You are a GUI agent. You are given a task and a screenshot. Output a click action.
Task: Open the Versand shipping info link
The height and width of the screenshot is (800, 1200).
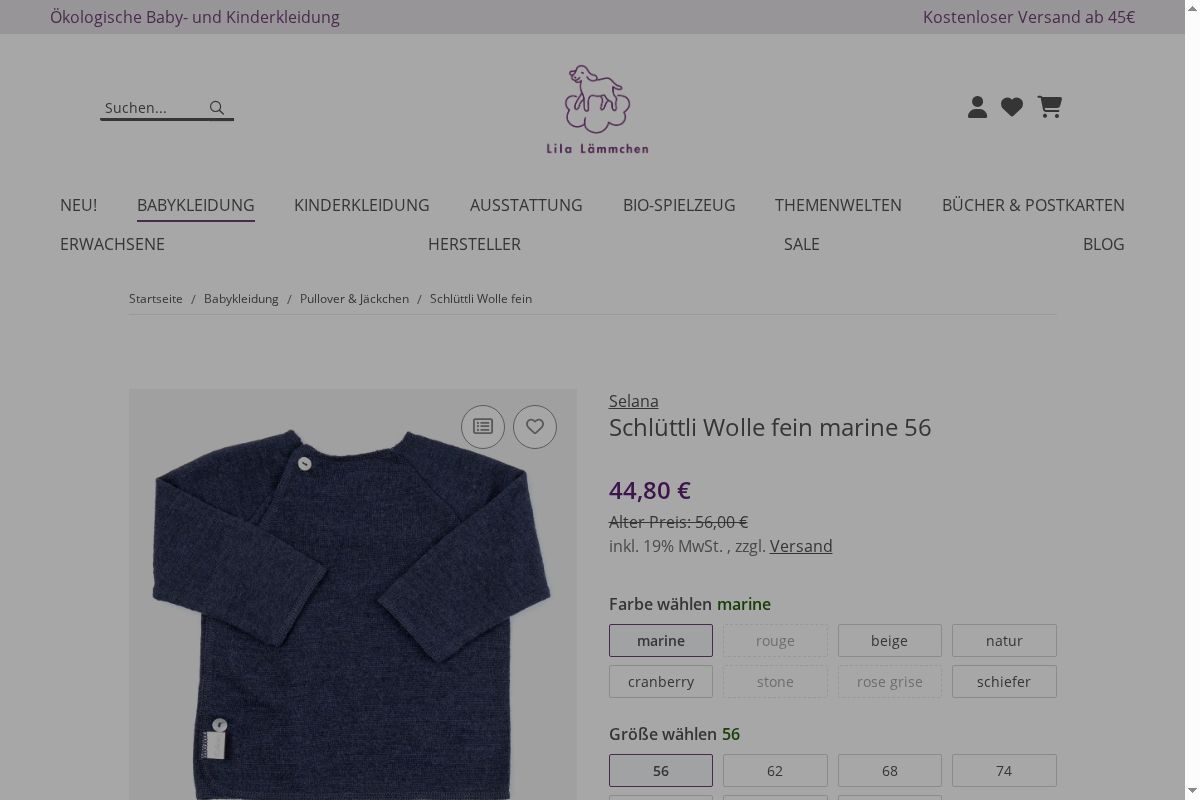(801, 546)
